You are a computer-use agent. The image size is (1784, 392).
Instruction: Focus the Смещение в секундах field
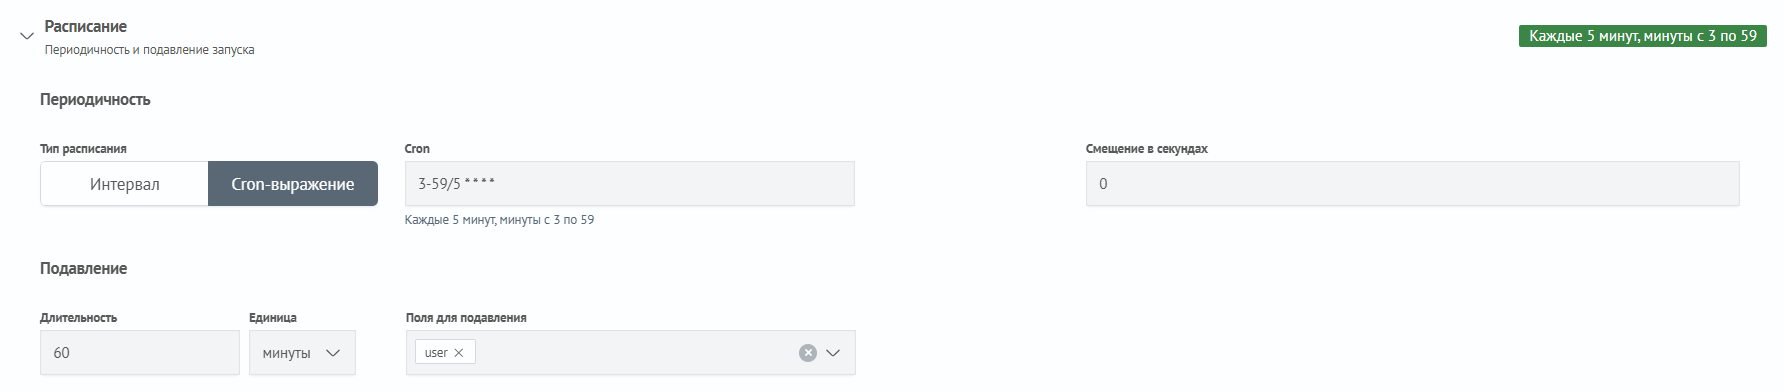coord(1413,184)
